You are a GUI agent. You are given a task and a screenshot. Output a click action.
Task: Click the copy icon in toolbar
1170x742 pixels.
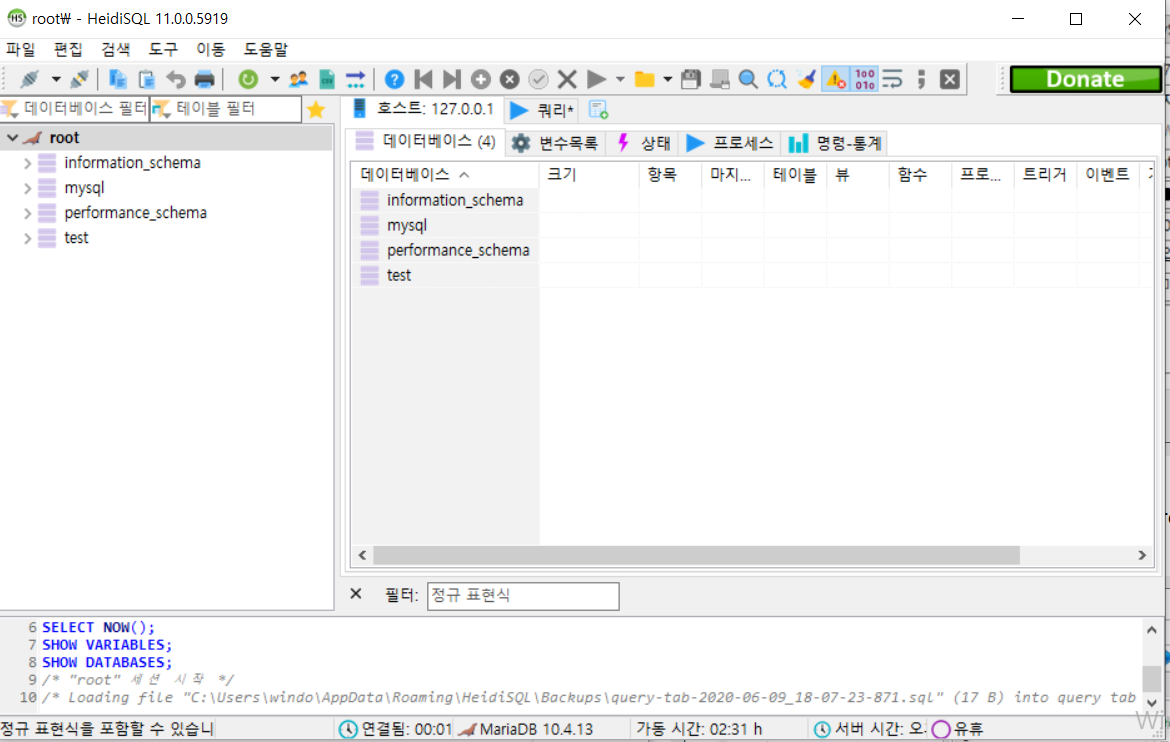click(117, 79)
